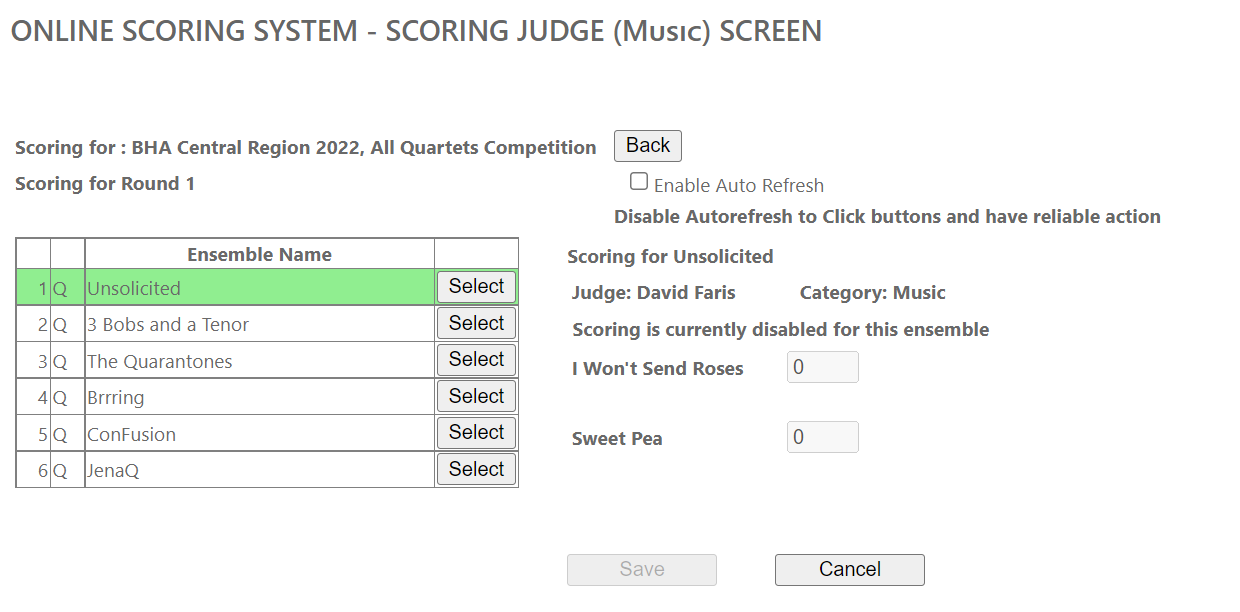Select 3 Bobs and a Tenor

click(476, 324)
